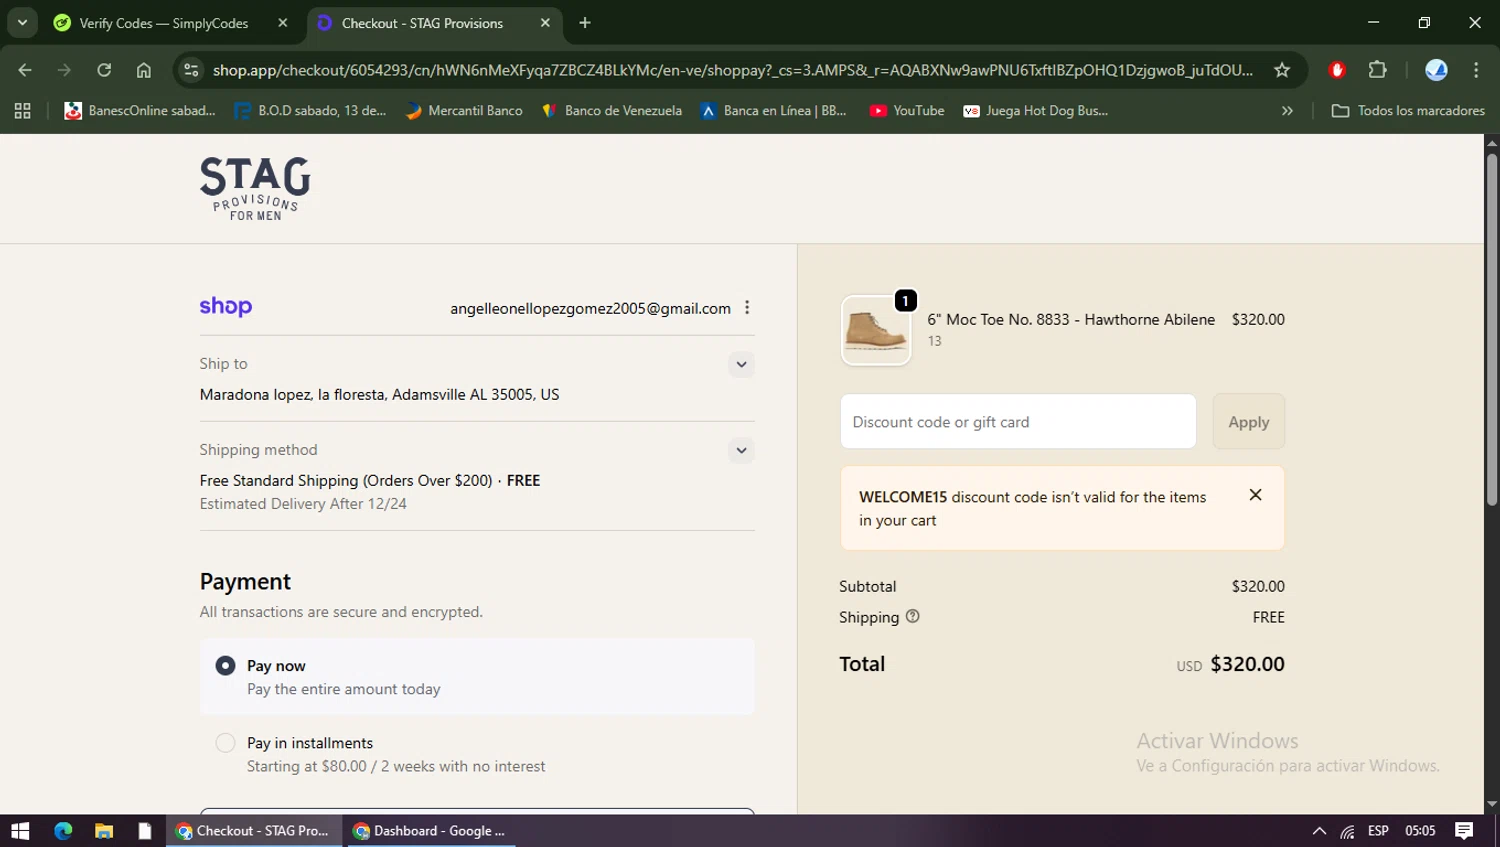Open File Explorer from the taskbar

point(104,831)
